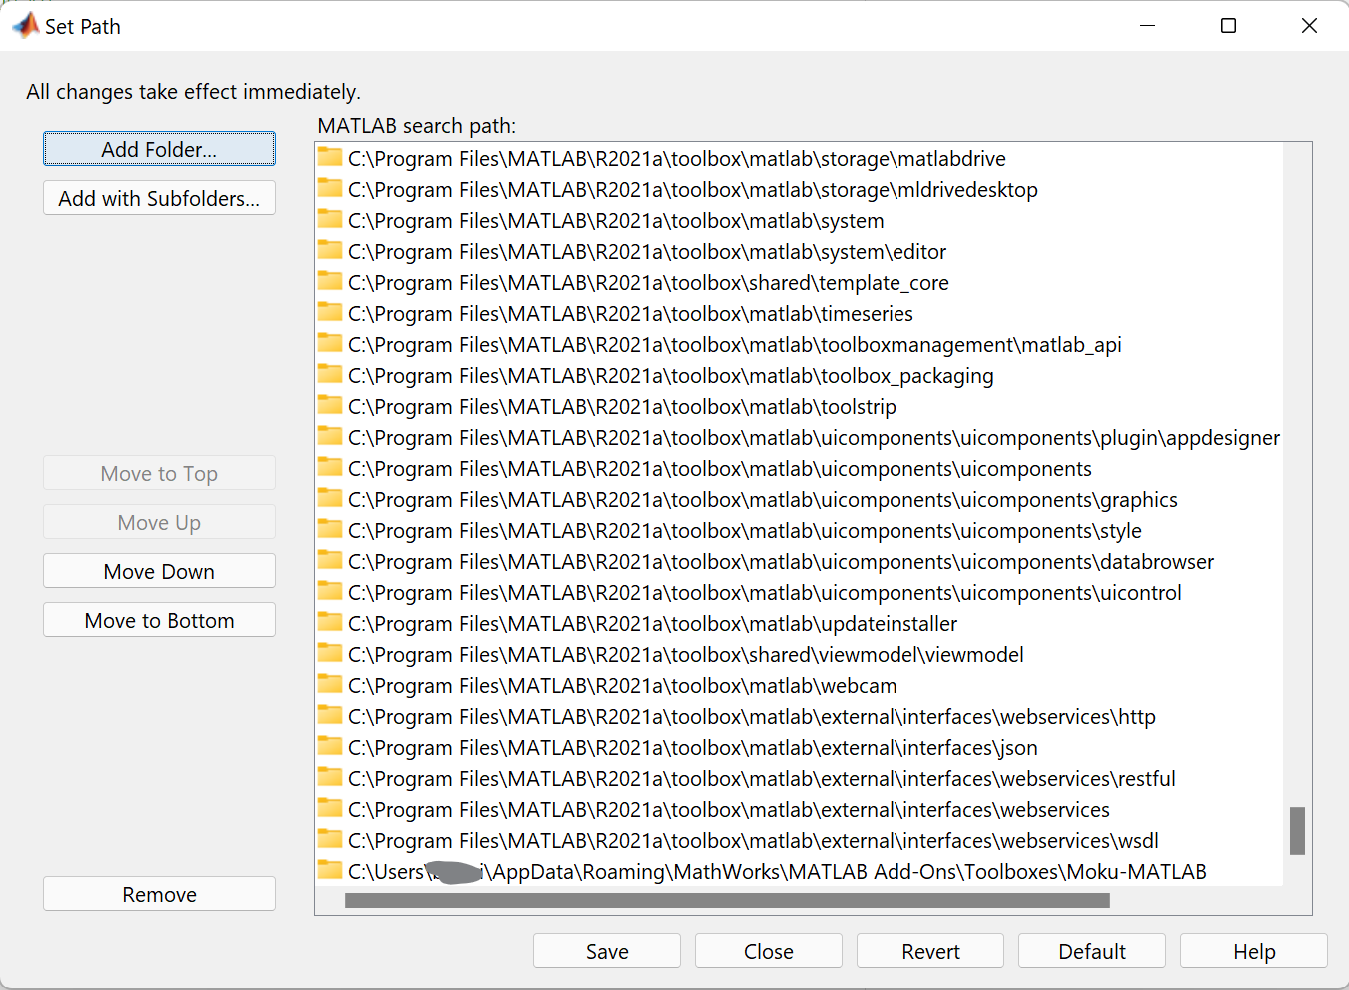1349x990 pixels.
Task: Select the matlab\timeseries path entry
Action: coord(630,314)
